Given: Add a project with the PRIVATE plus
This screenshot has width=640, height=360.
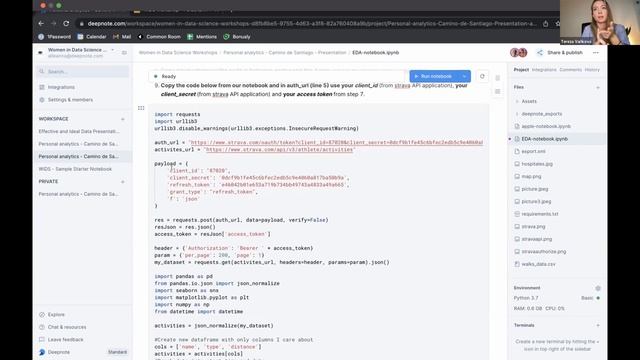Looking at the screenshot, I should (123, 182).
